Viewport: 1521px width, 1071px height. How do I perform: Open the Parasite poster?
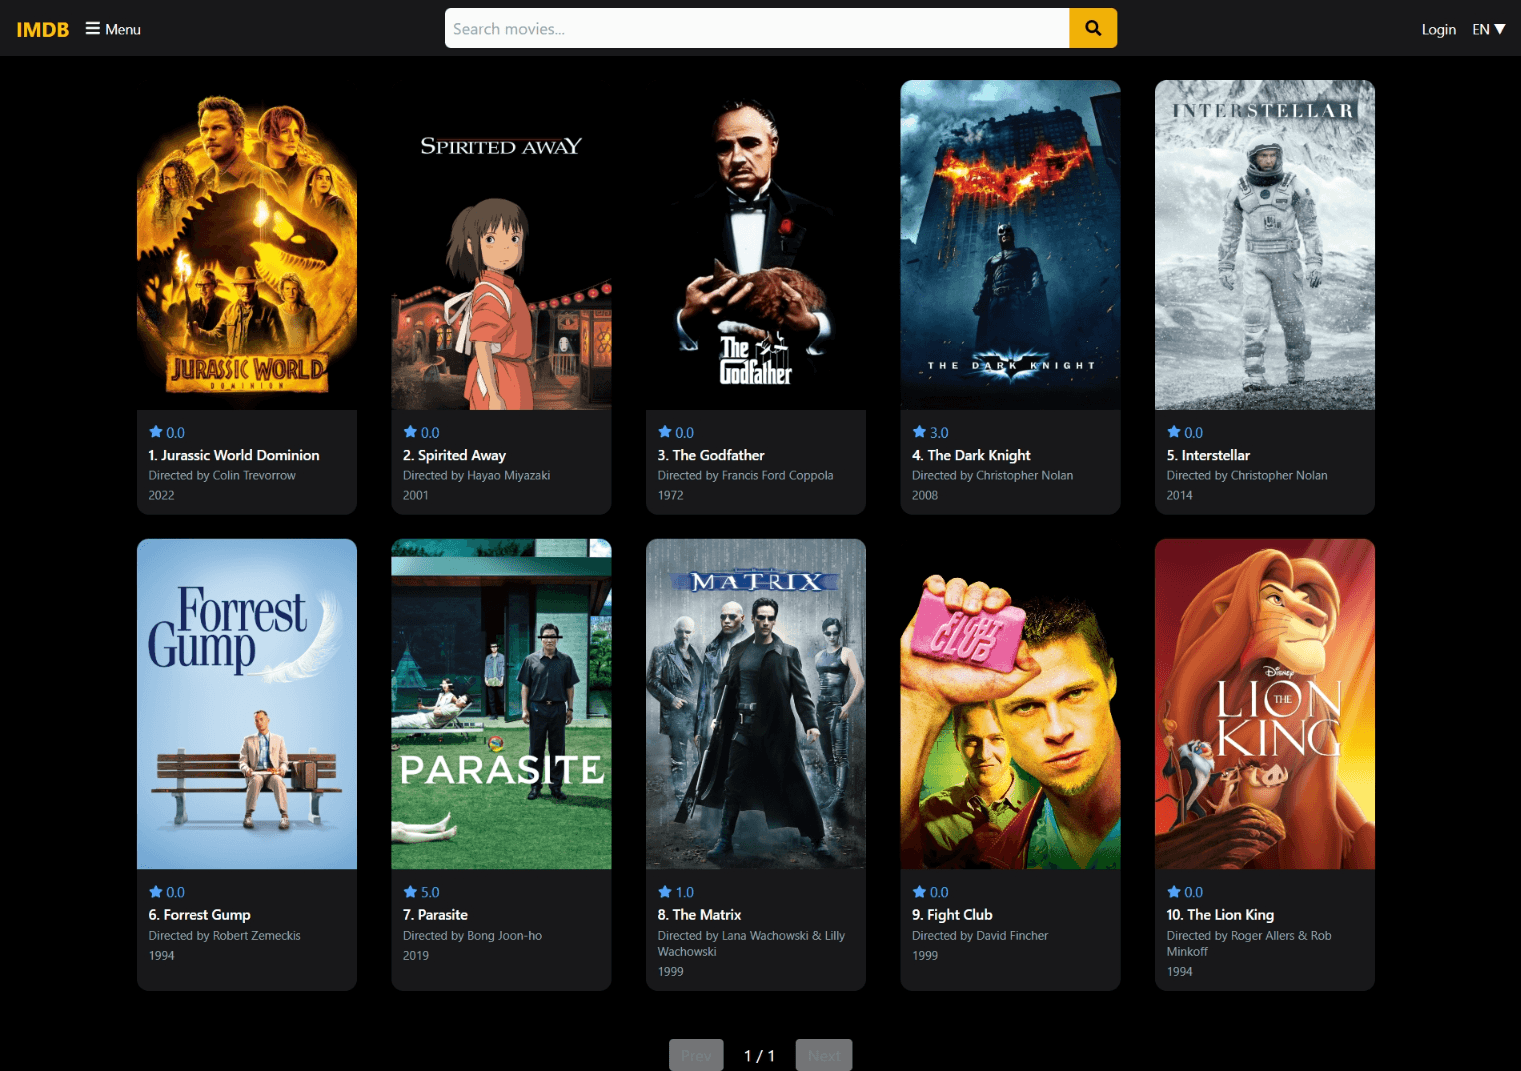pyautogui.click(x=501, y=704)
